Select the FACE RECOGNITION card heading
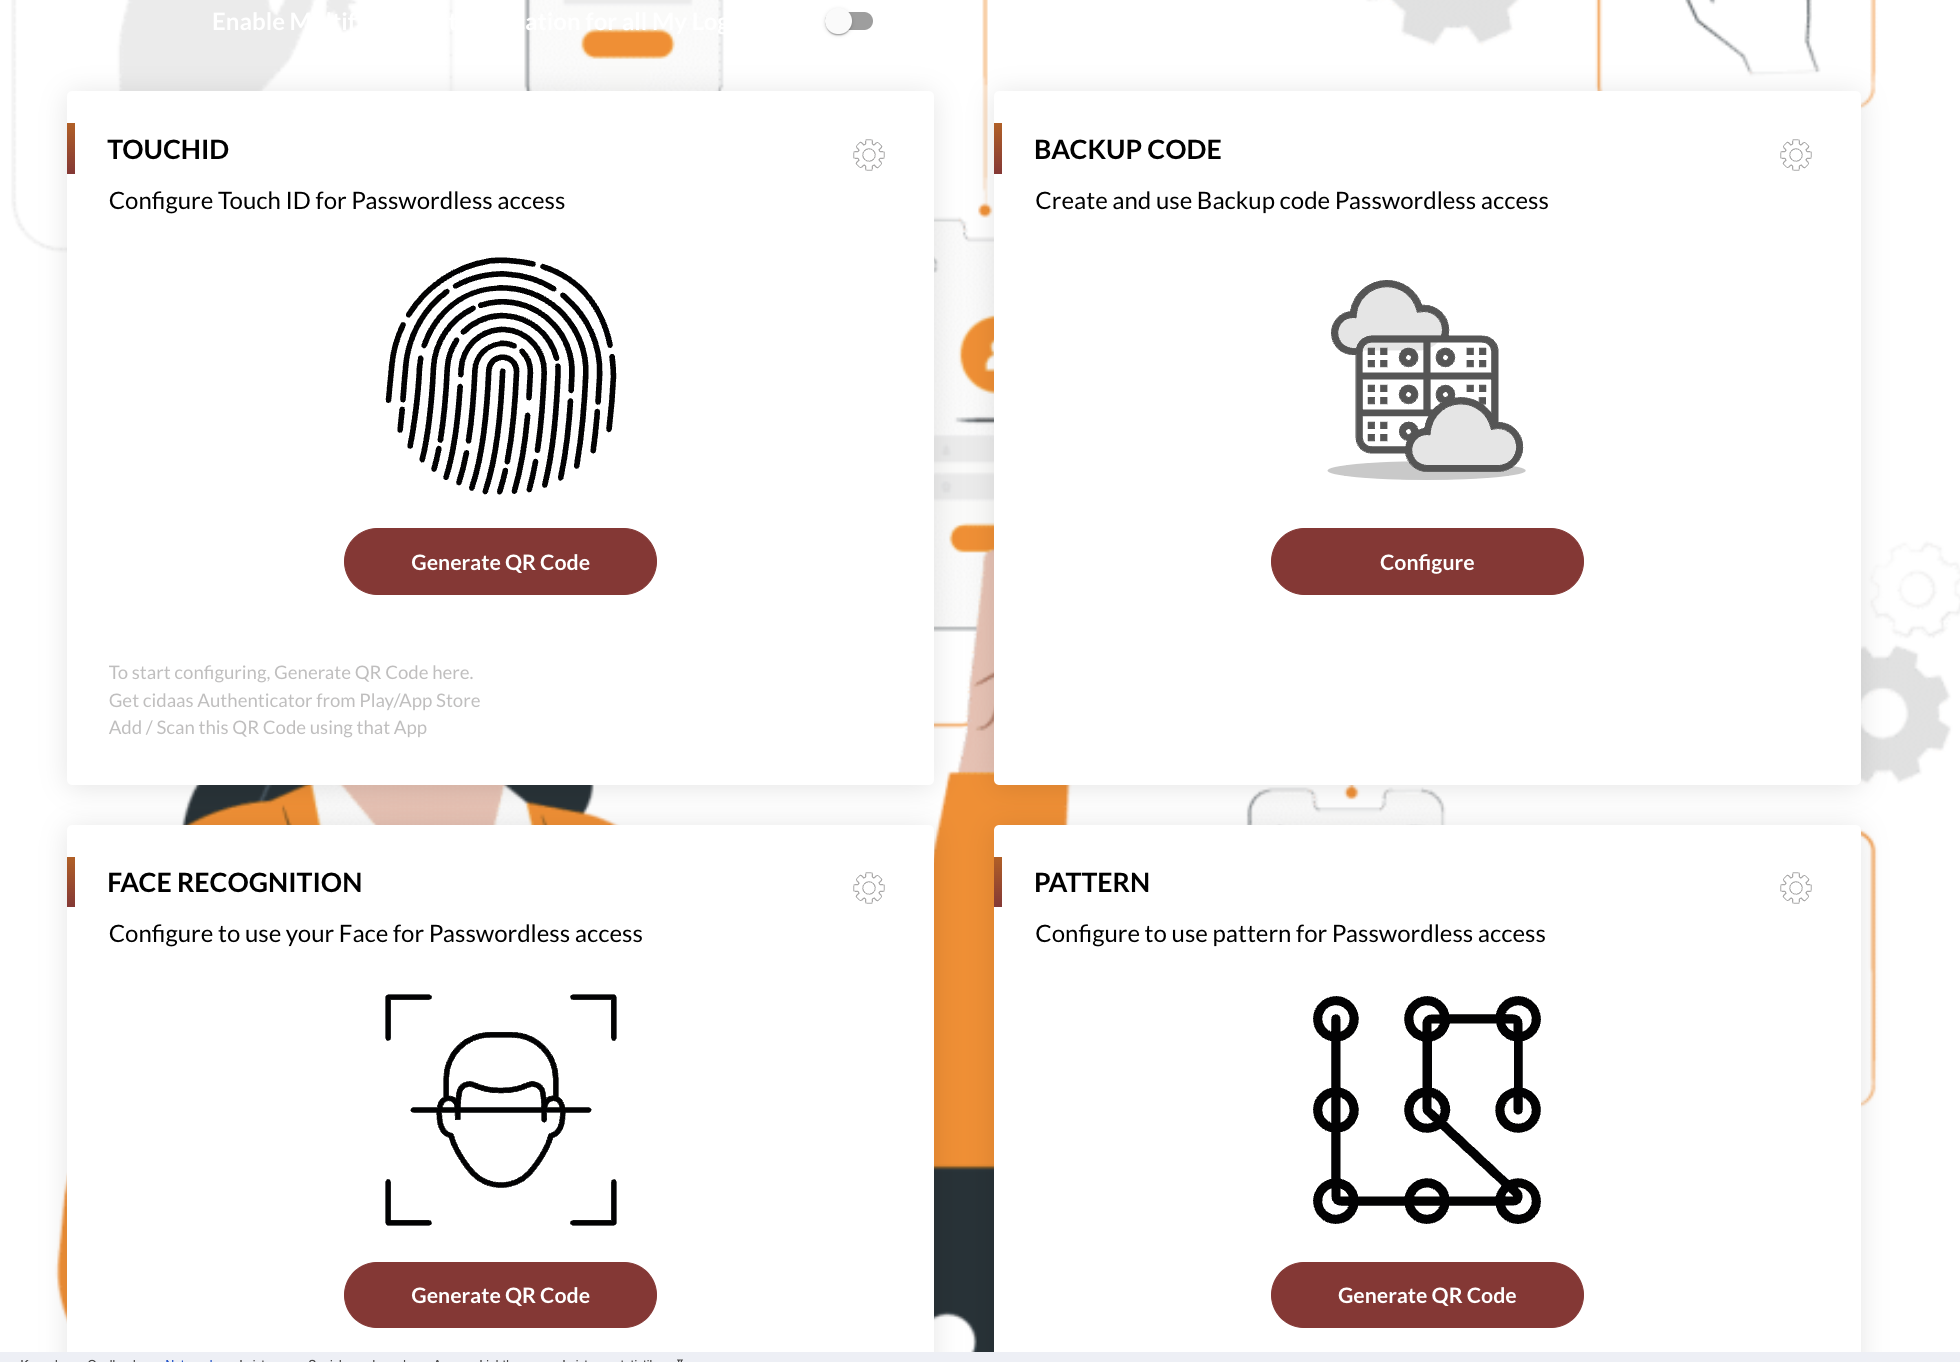The image size is (1960, 1362). click(234, 882)
